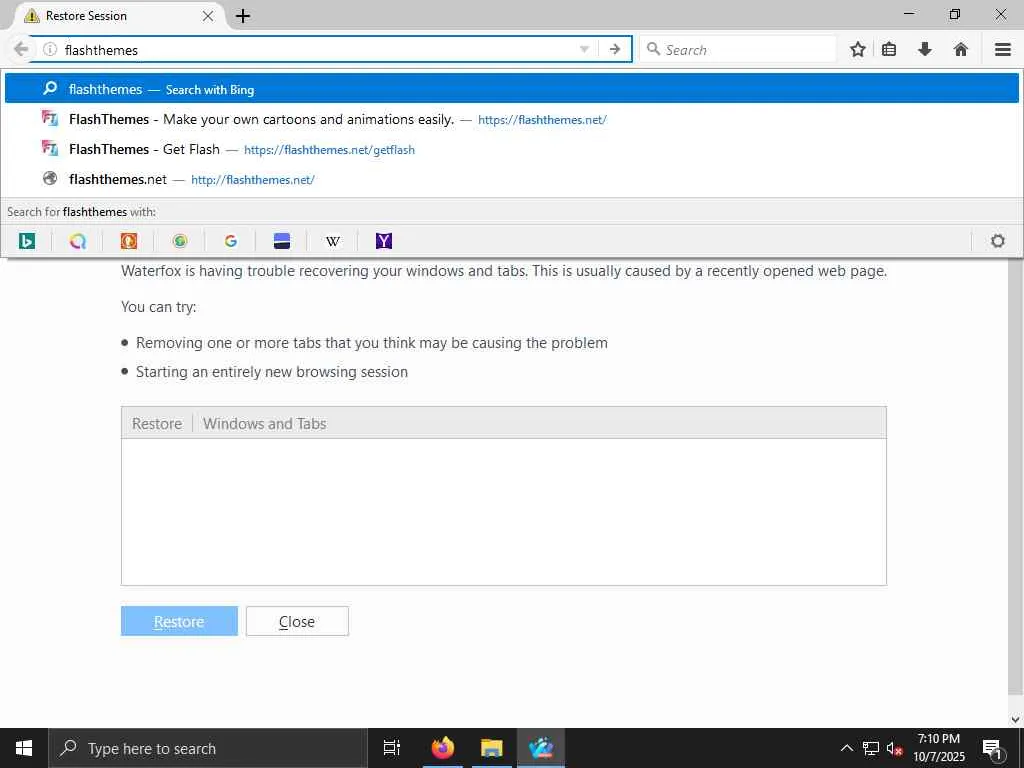Image resolution: width=1024 pixels, height=768 pixels.
Task: Click the taskbar 'Type here to search' box
Action: [208, 748]
